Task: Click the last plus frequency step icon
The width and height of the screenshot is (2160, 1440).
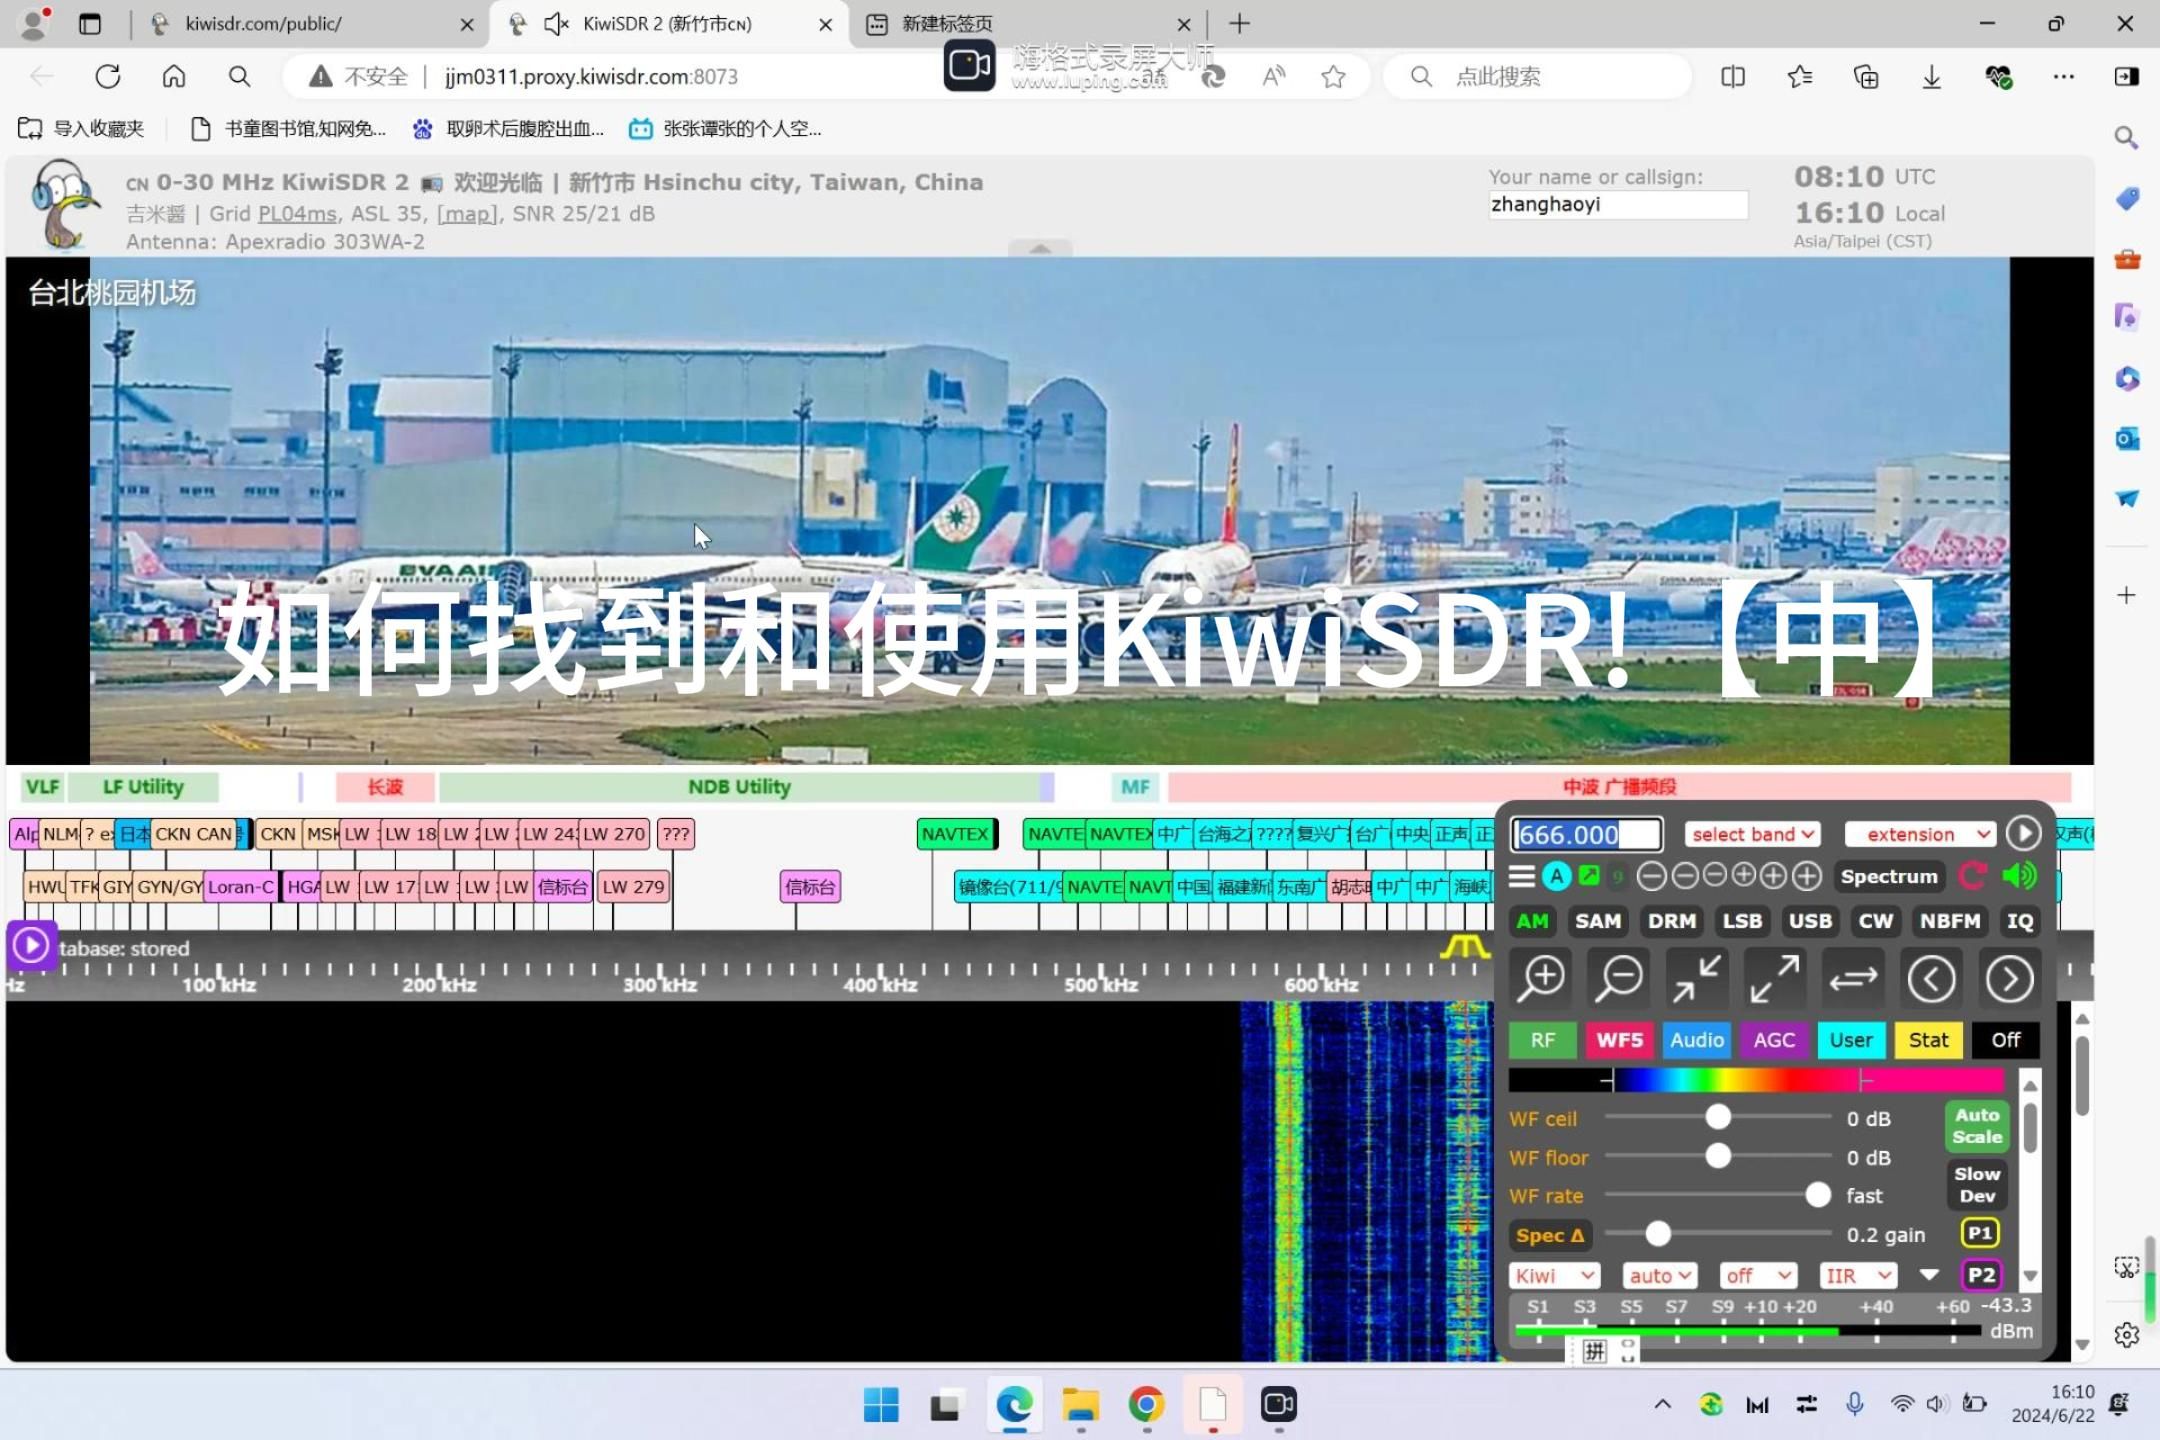Action: pos(1806,876)
